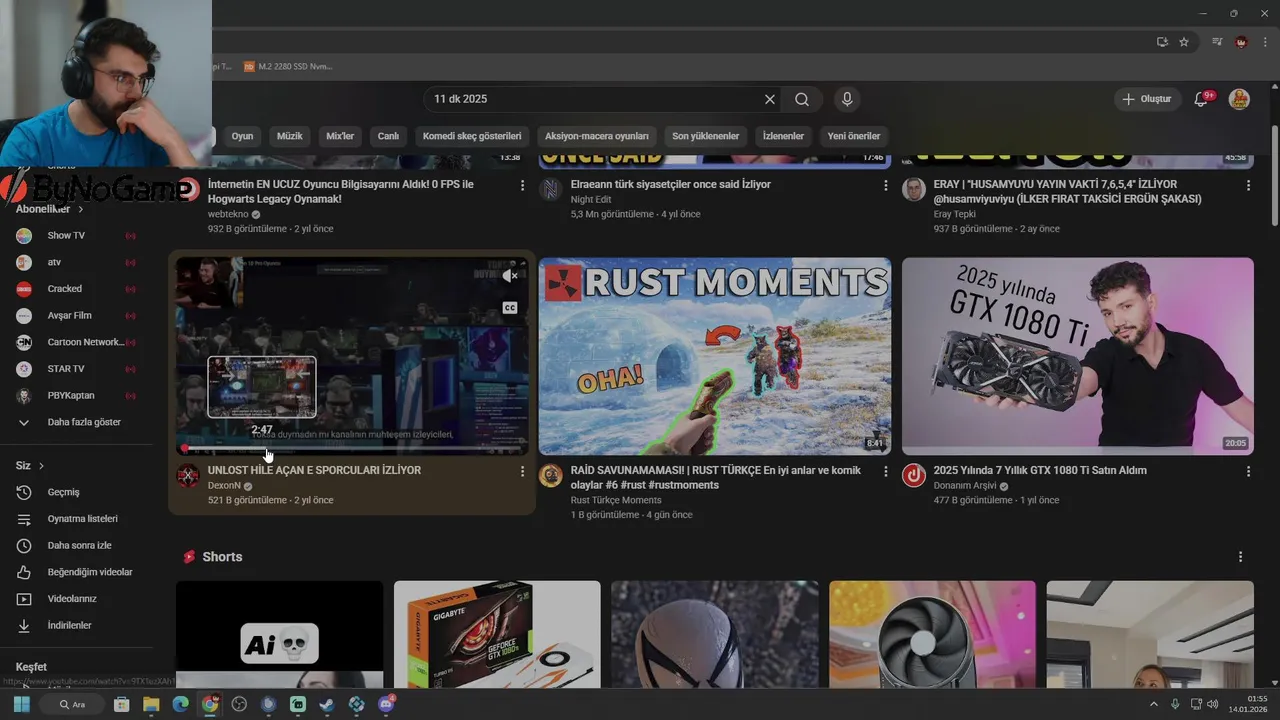The width and height of the screenshot is (1280, 720).
Task: Start voice search with the microphone icon
Action: pyautogui.click(x=847, y=99)
